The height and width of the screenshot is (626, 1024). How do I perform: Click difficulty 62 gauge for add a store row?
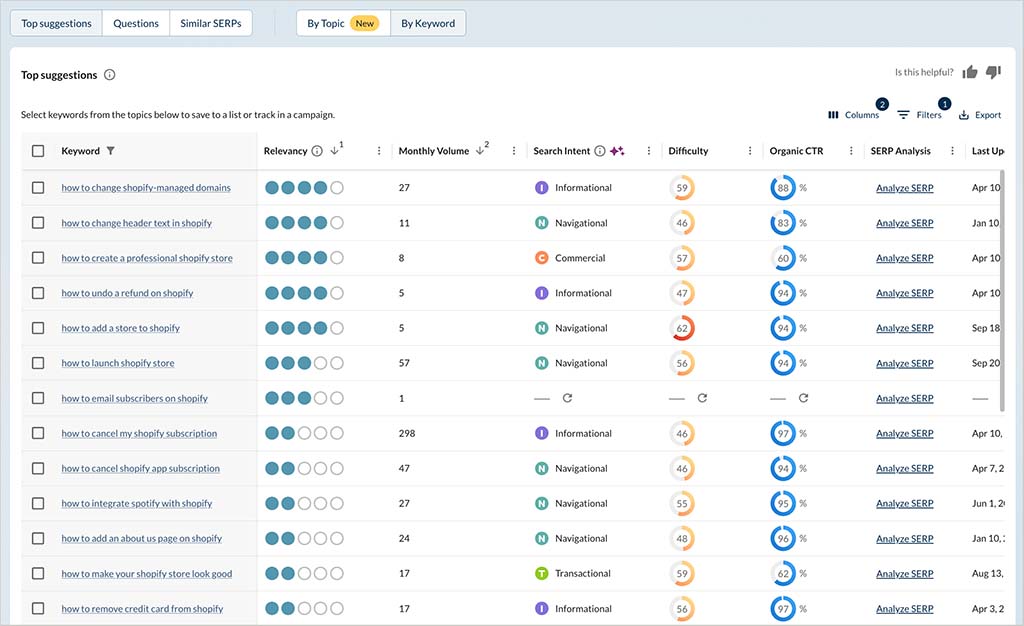682,328
